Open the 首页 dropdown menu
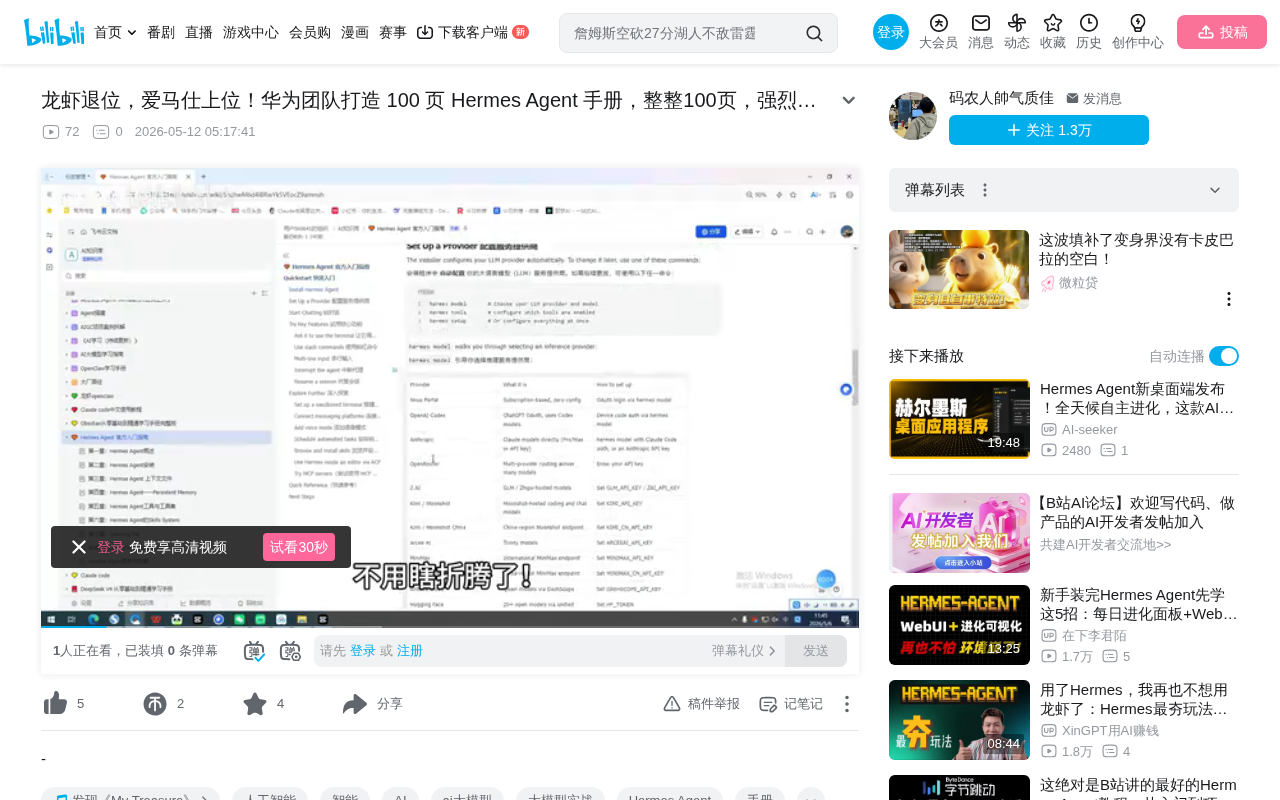Image resolution: width=1280 pixels, height=800 pixels. pos(115,32)
